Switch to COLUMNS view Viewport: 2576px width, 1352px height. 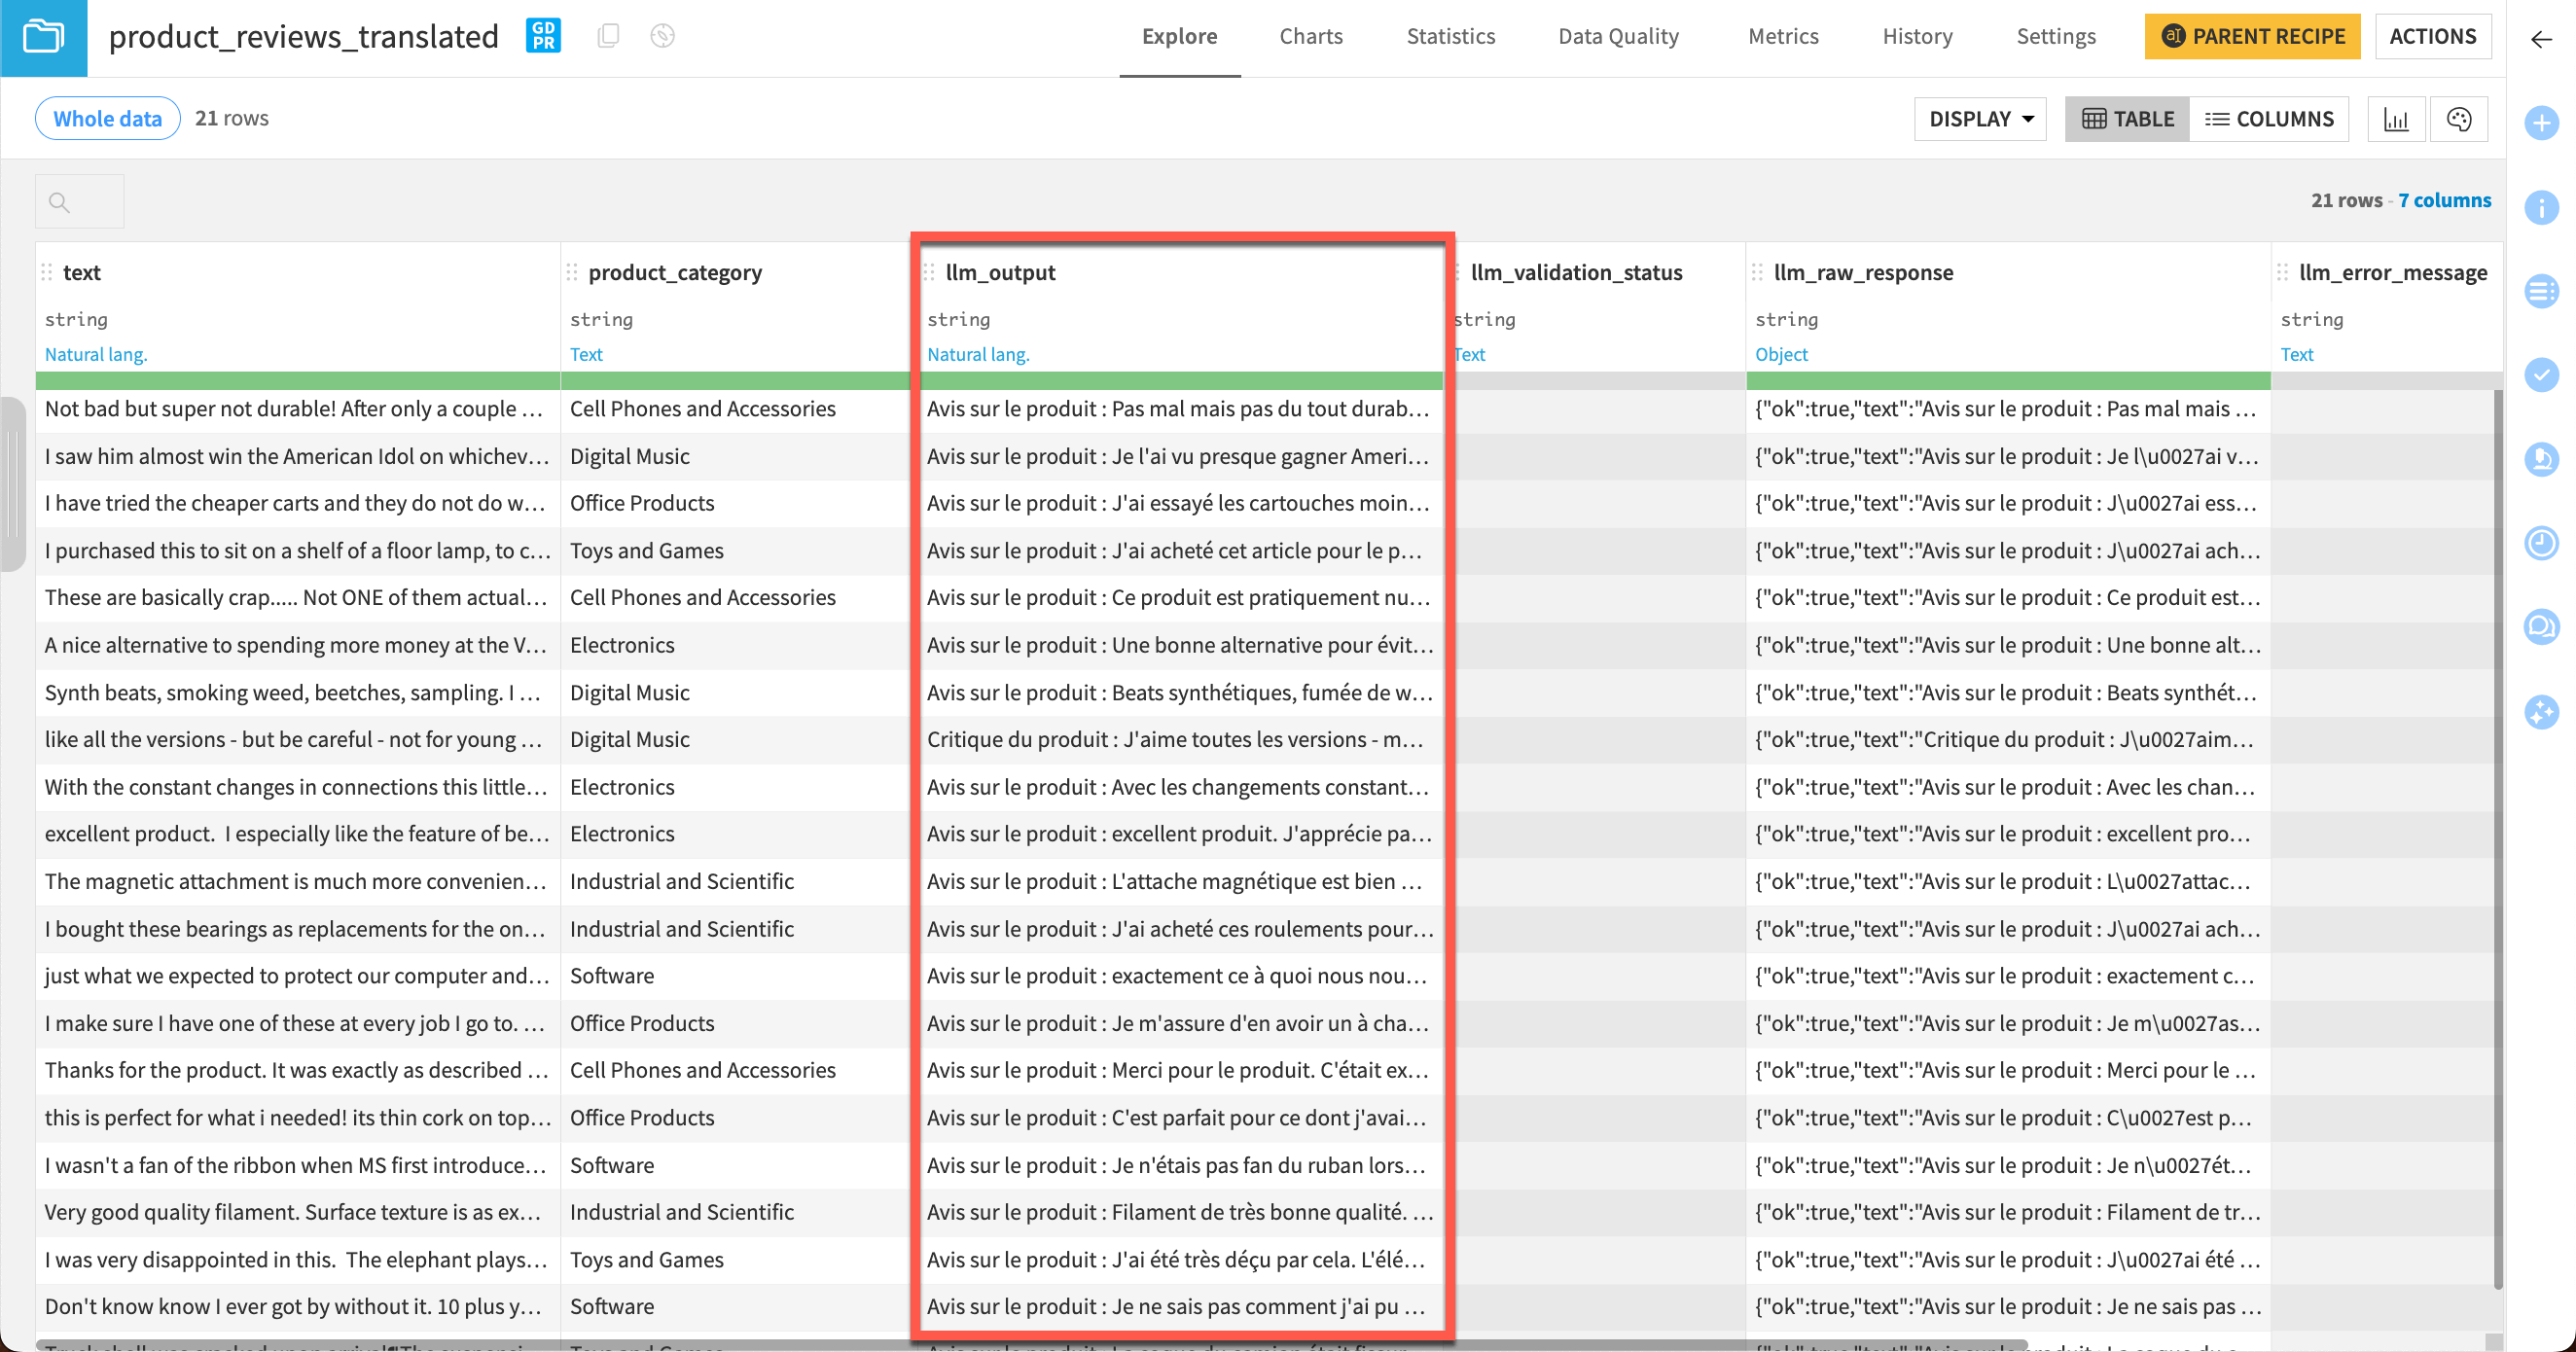tap(2269, 119)
